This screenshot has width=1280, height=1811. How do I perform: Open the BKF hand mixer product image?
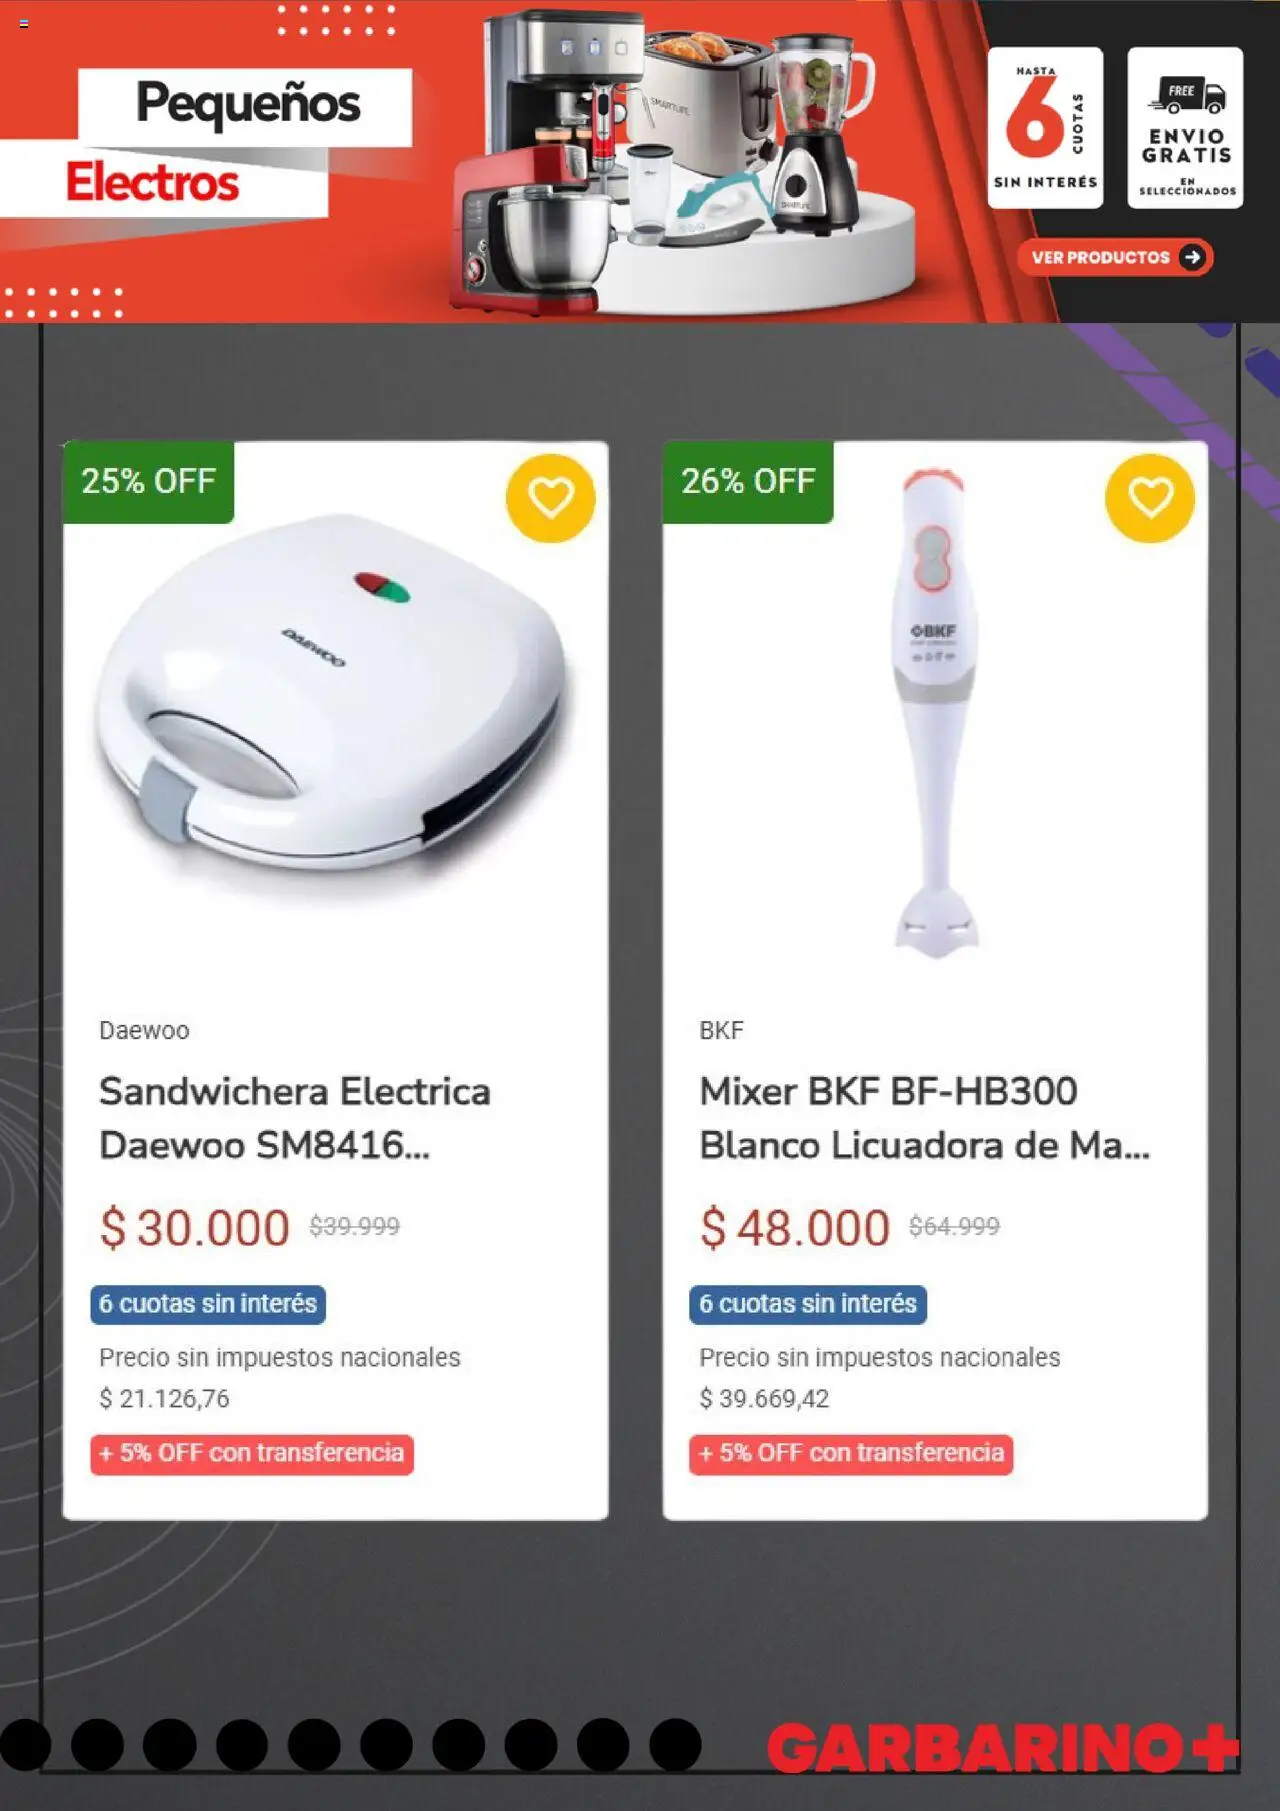[x=935, y=710]
